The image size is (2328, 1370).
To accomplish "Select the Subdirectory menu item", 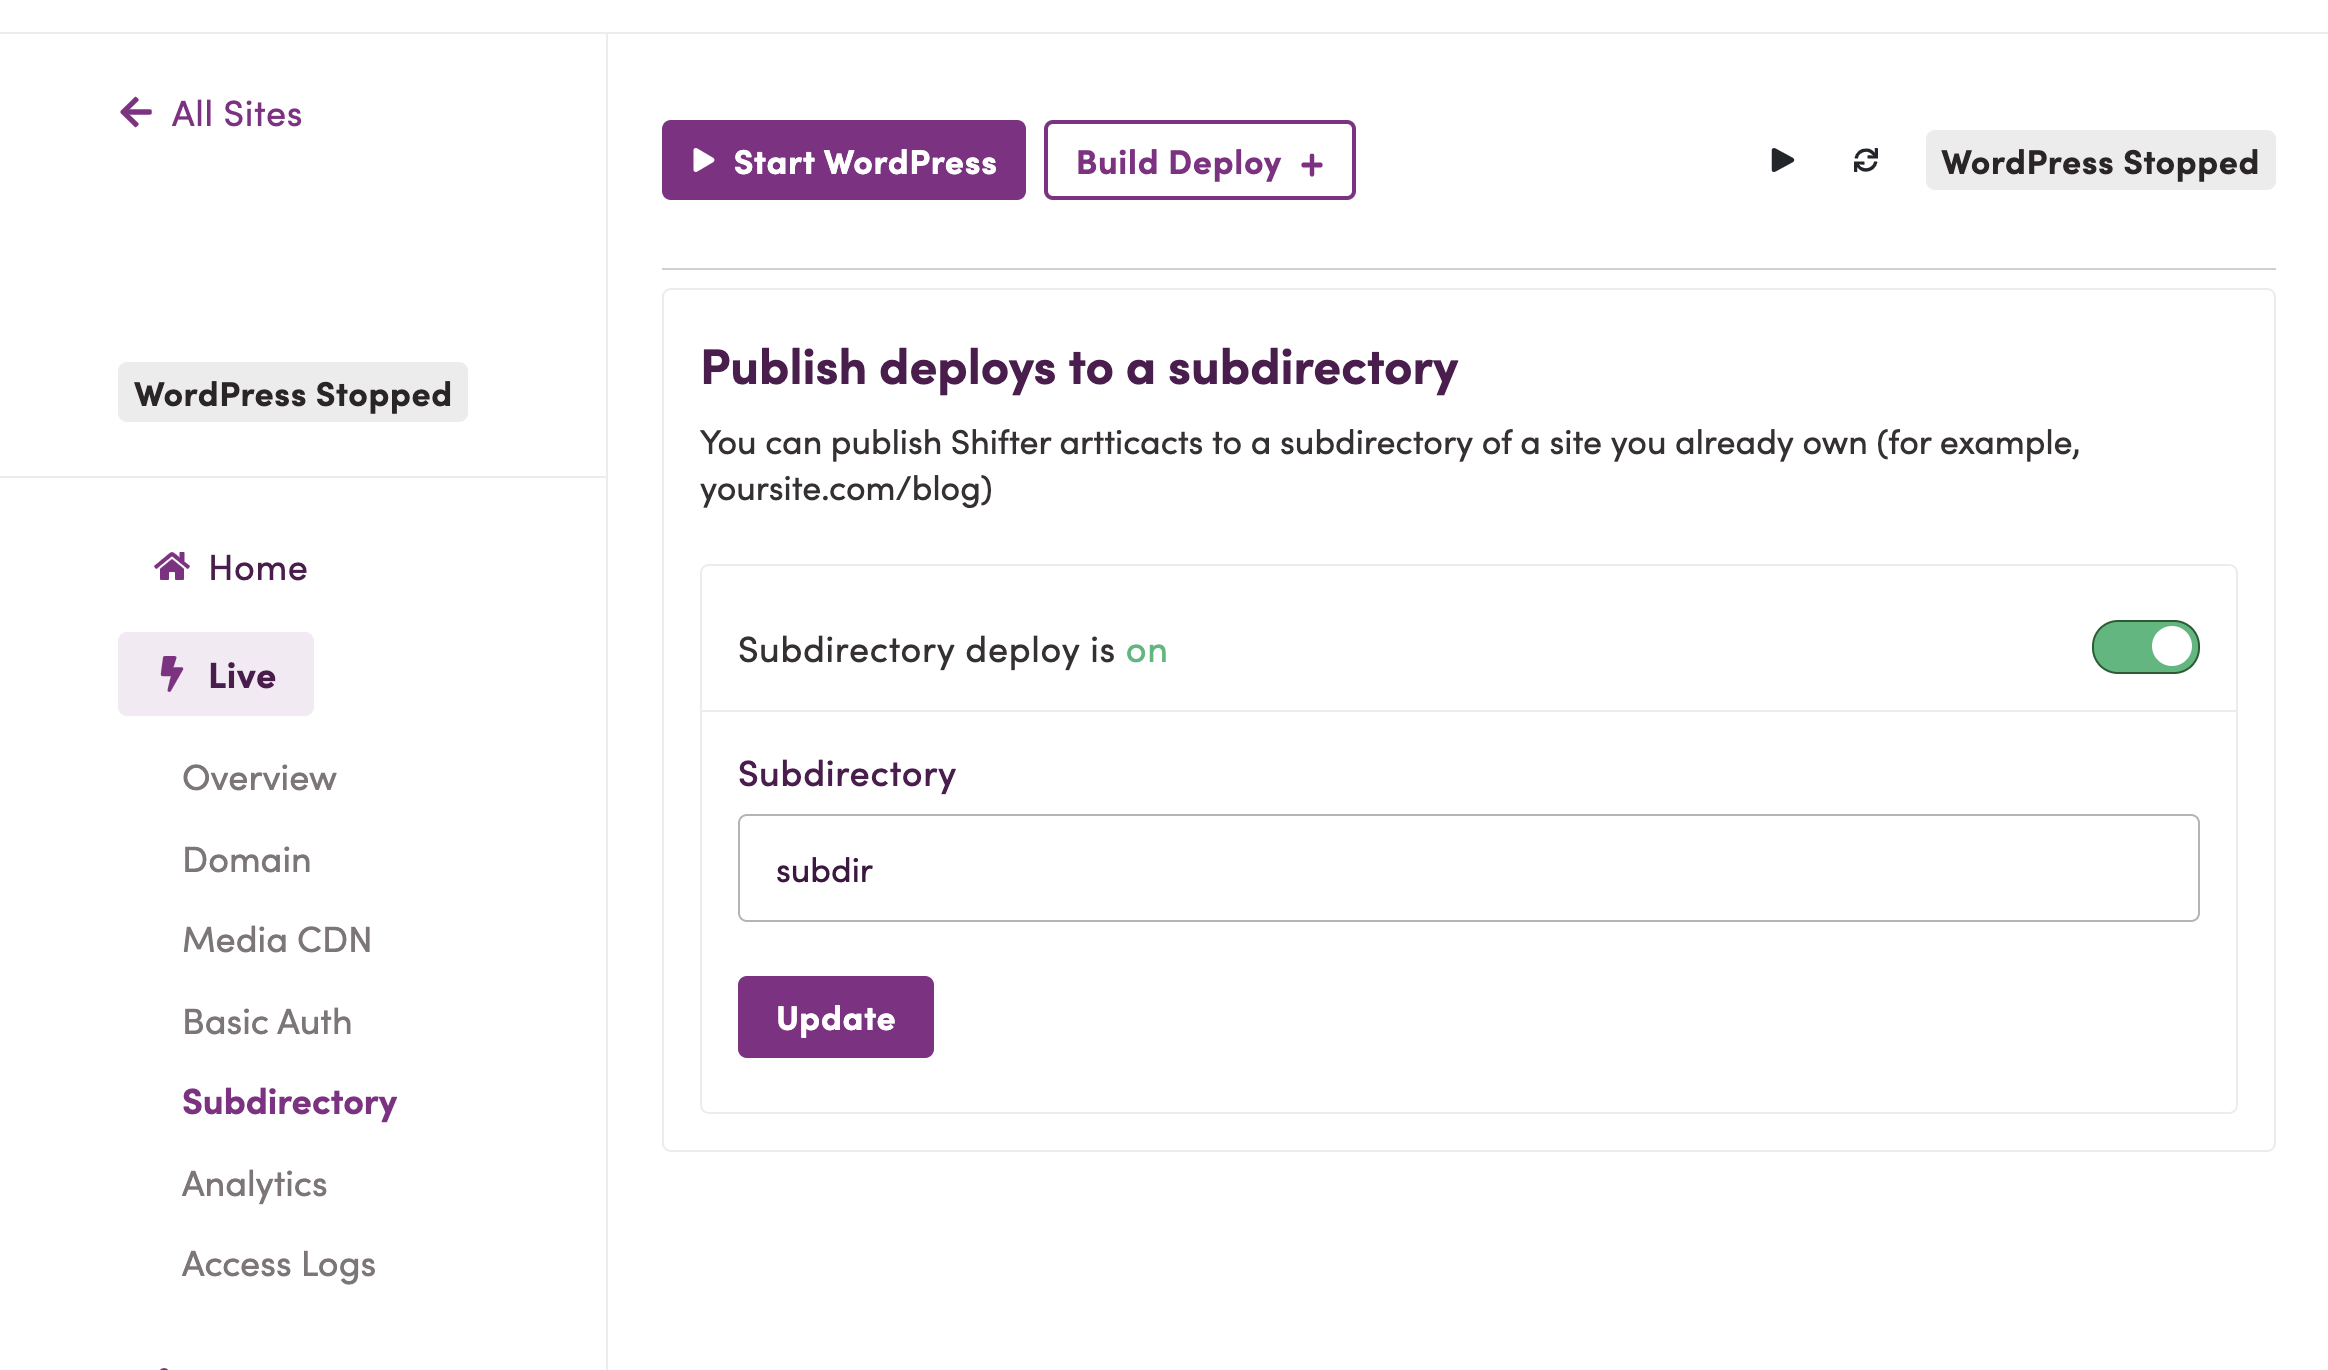I will 289,1102.
